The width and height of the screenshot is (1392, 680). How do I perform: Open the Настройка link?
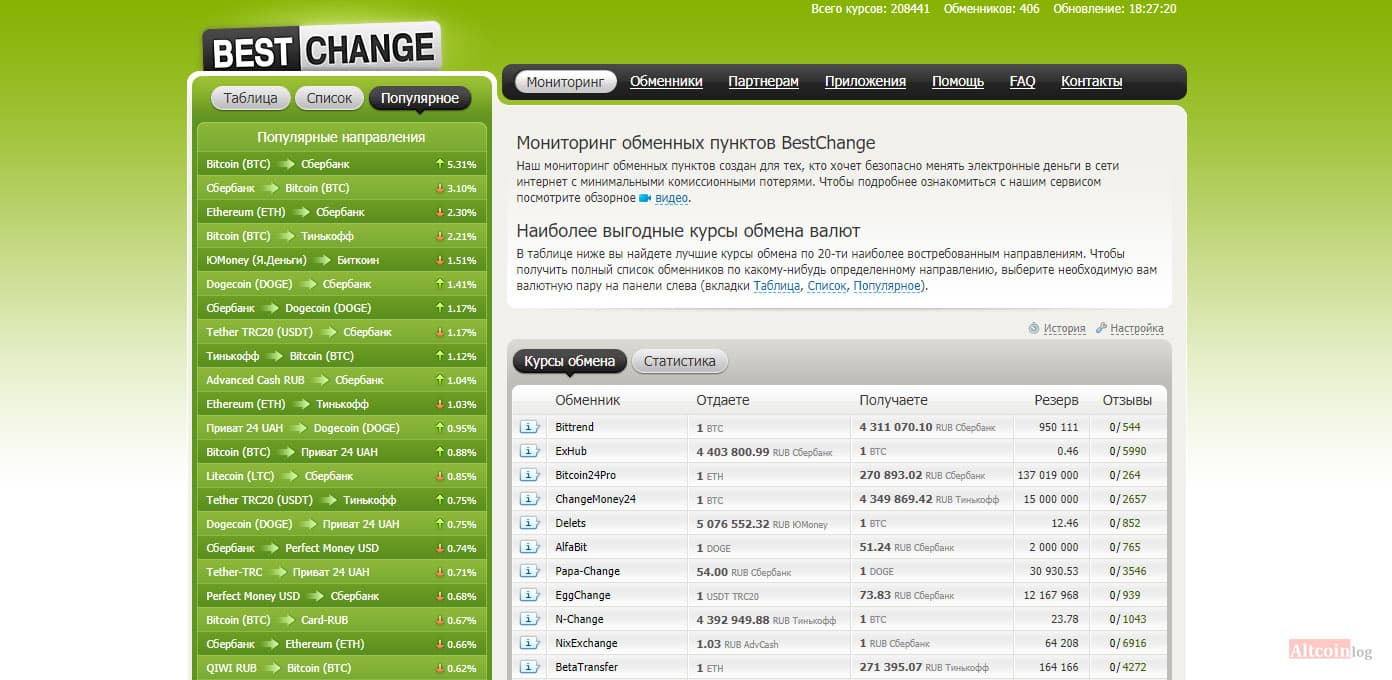coord(1137,328)
